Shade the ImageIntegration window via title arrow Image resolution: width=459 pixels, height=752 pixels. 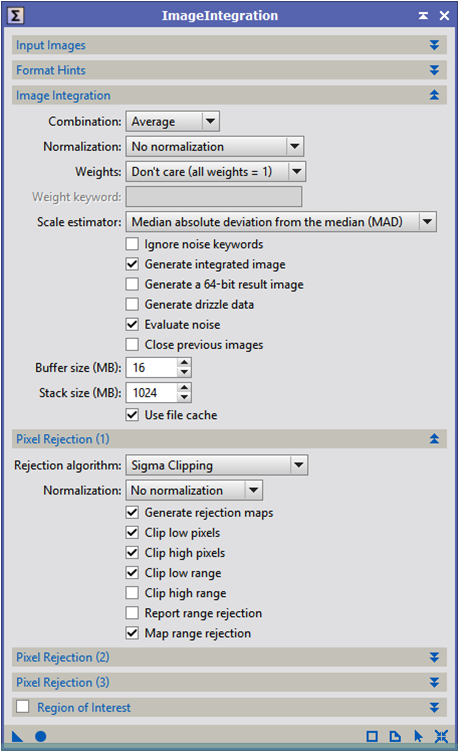click(423, 16)
